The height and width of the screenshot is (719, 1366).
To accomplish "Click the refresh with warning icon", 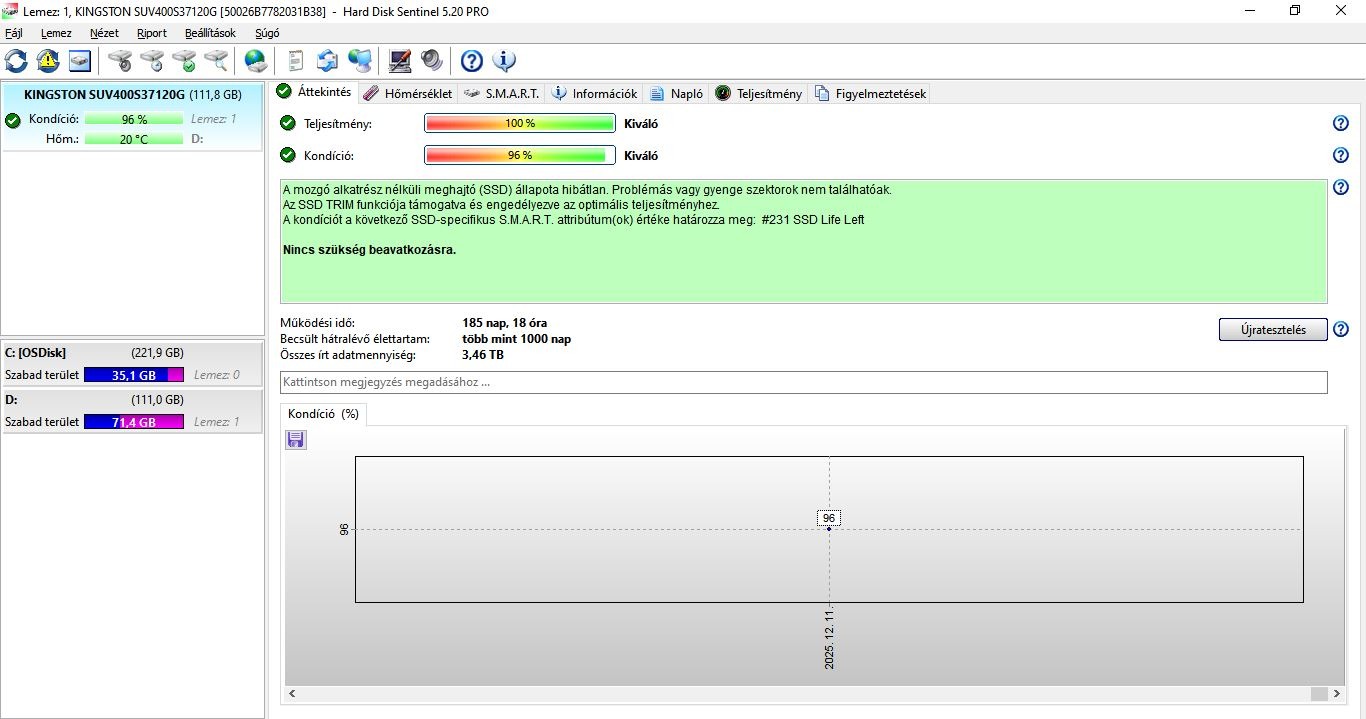I will [48, 61].
